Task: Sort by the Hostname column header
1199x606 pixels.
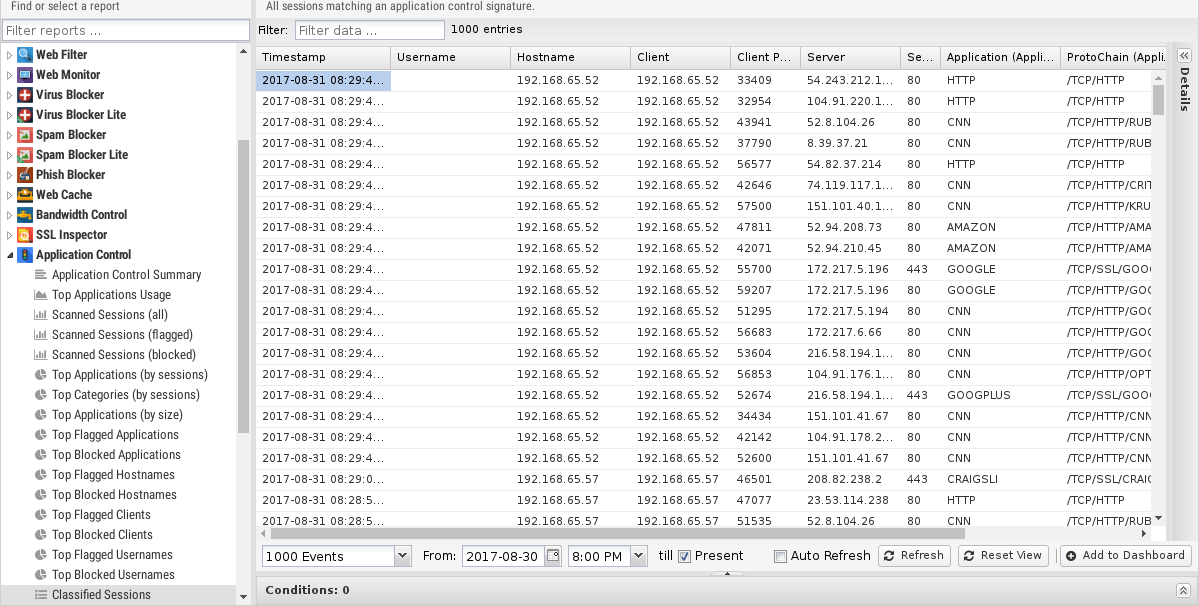Action: click(570, 57)
